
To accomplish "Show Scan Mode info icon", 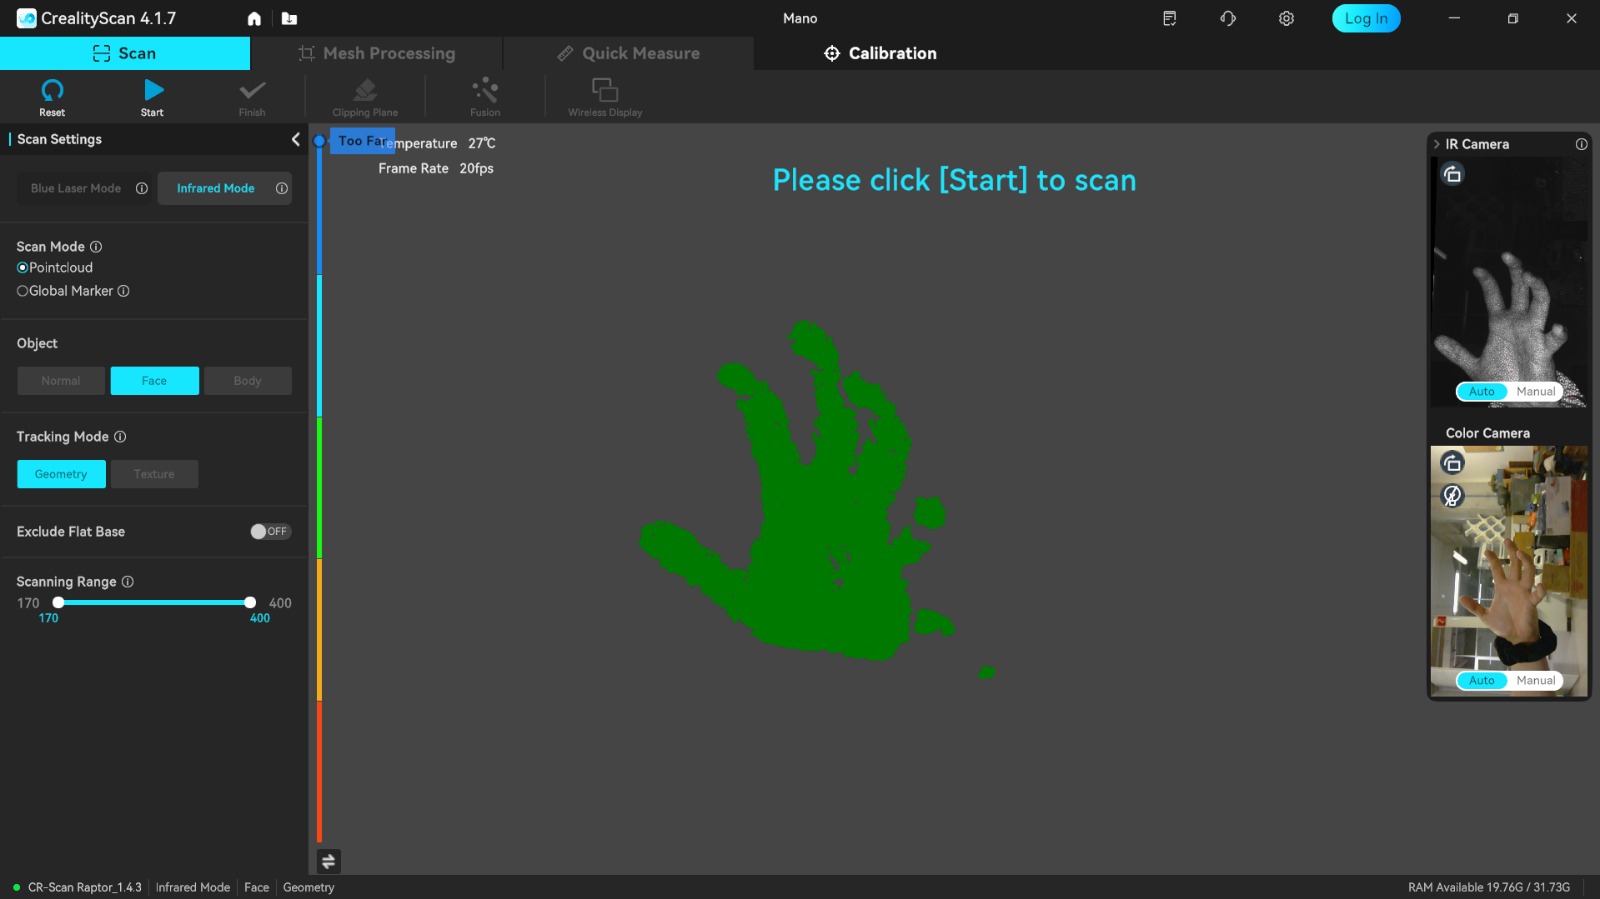I will 96,247.
